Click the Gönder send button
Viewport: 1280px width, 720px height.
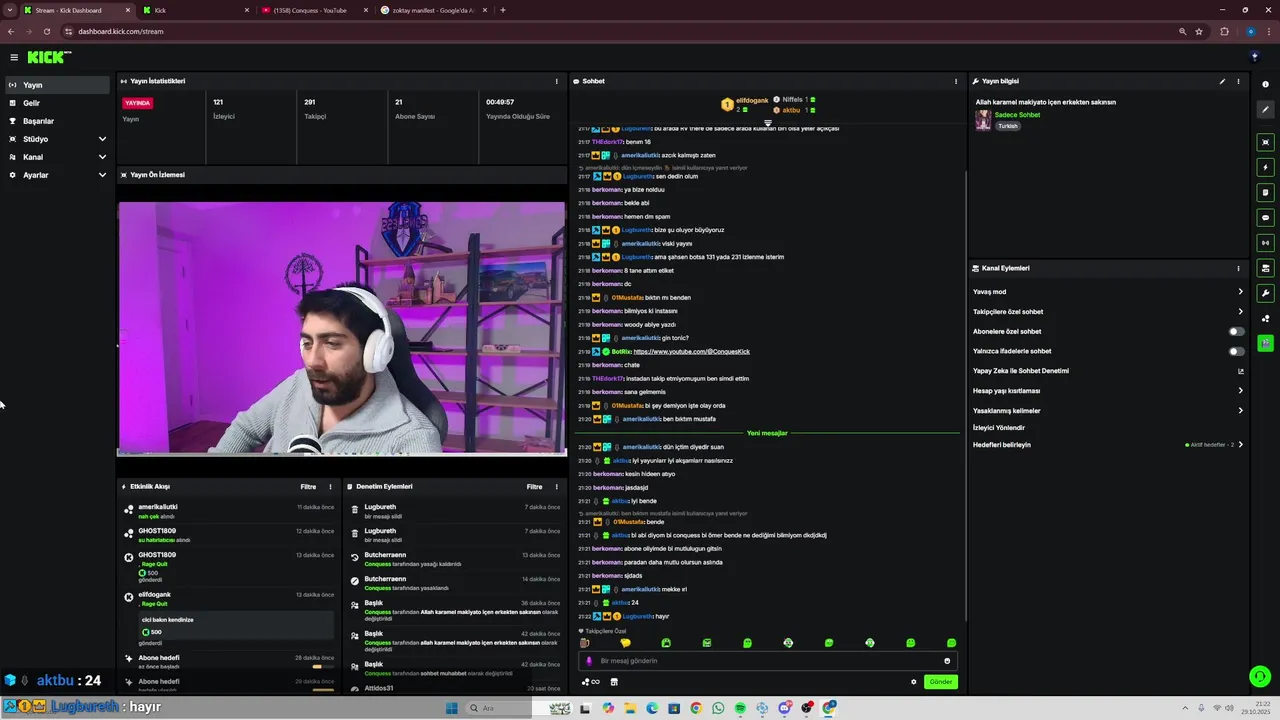click(x=941, y=682)
